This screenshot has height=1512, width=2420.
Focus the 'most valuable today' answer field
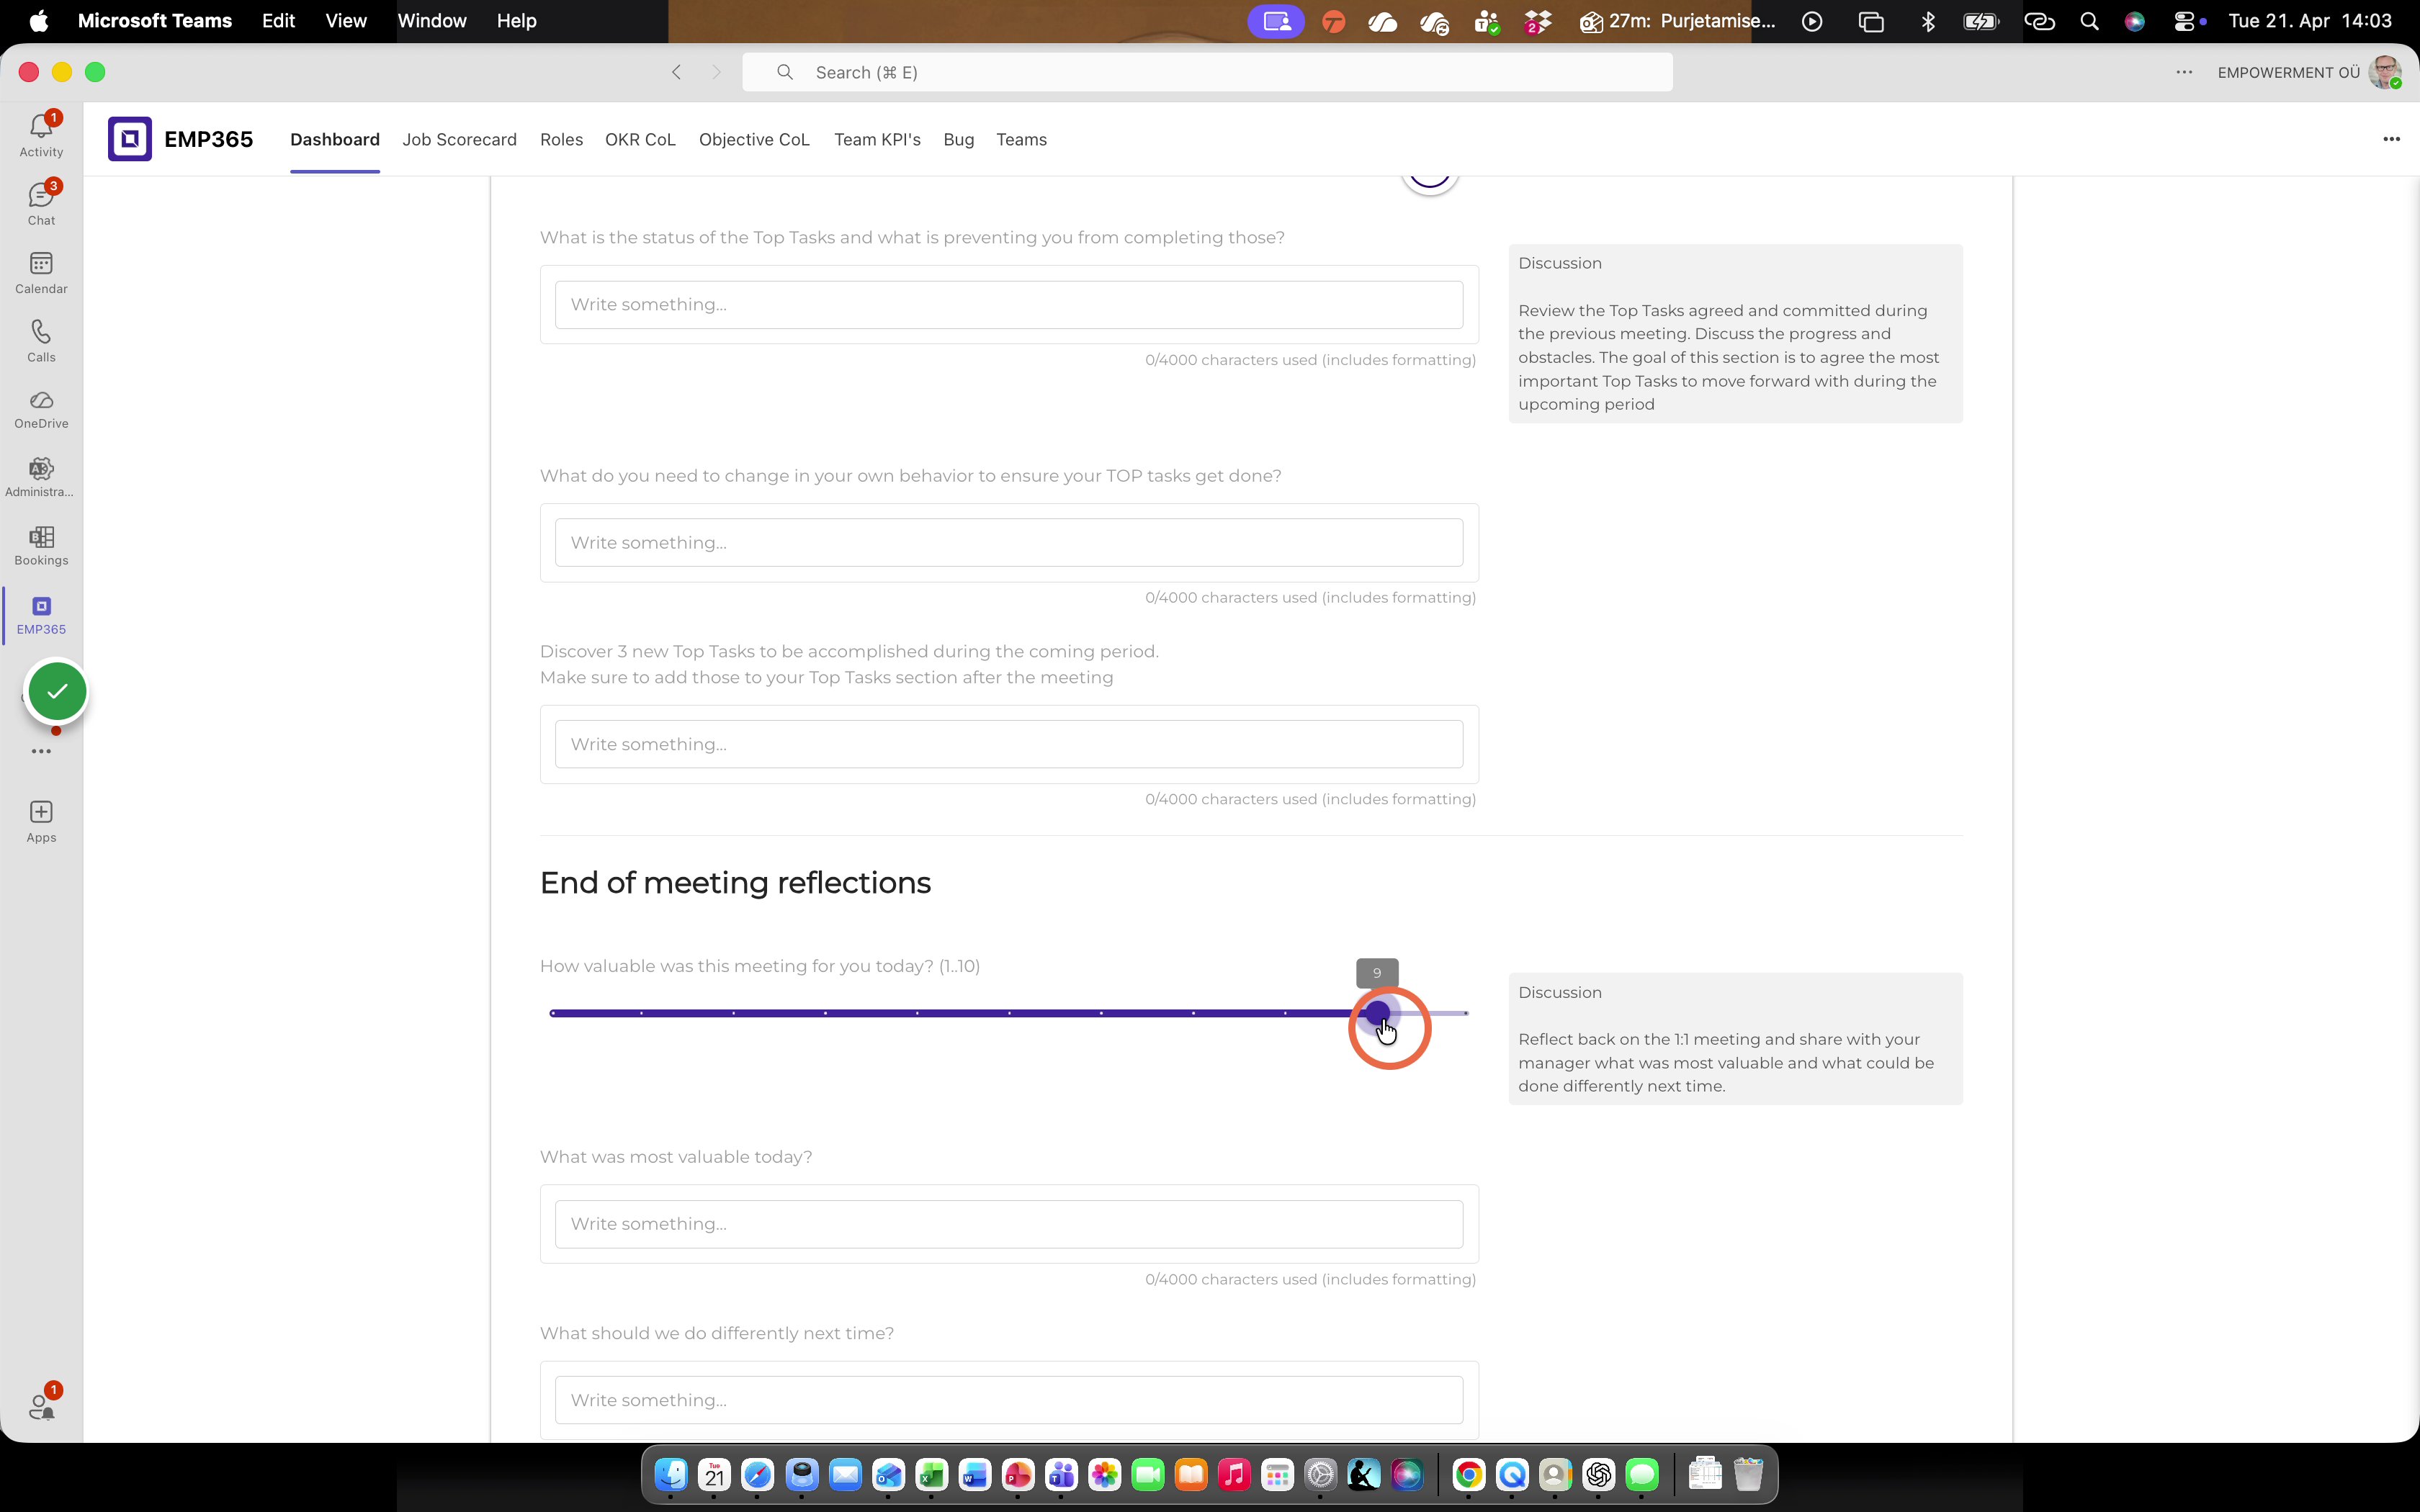1009,1224
